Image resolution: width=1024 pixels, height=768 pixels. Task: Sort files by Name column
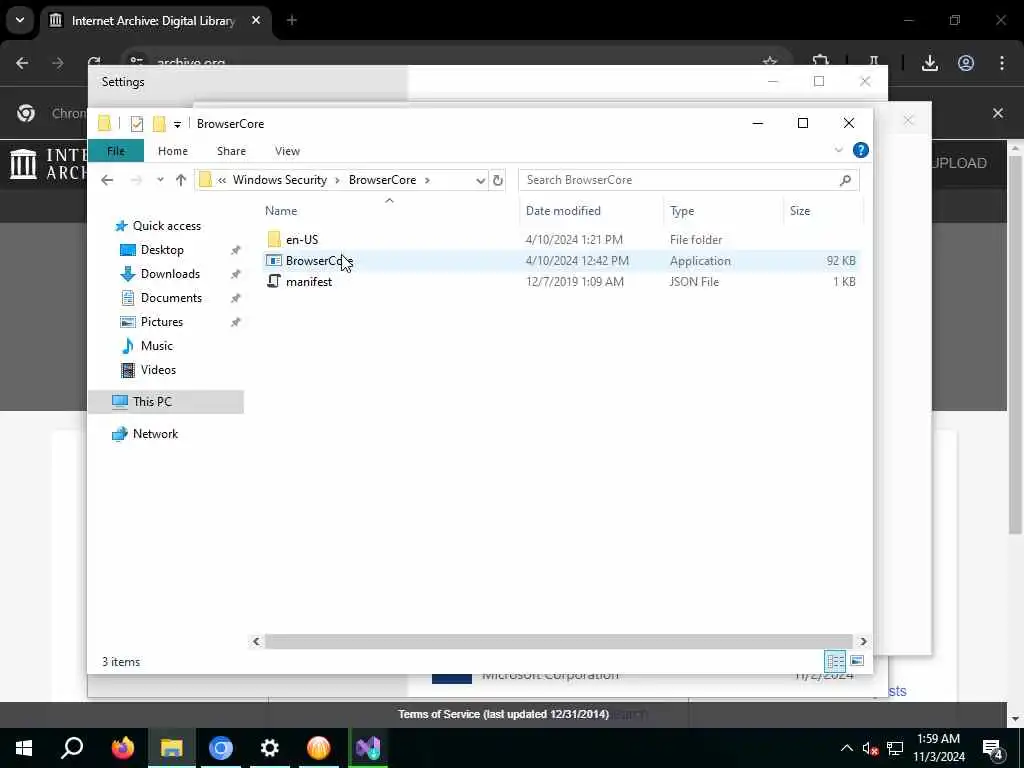pyautogui.click(x=281, y=211)
